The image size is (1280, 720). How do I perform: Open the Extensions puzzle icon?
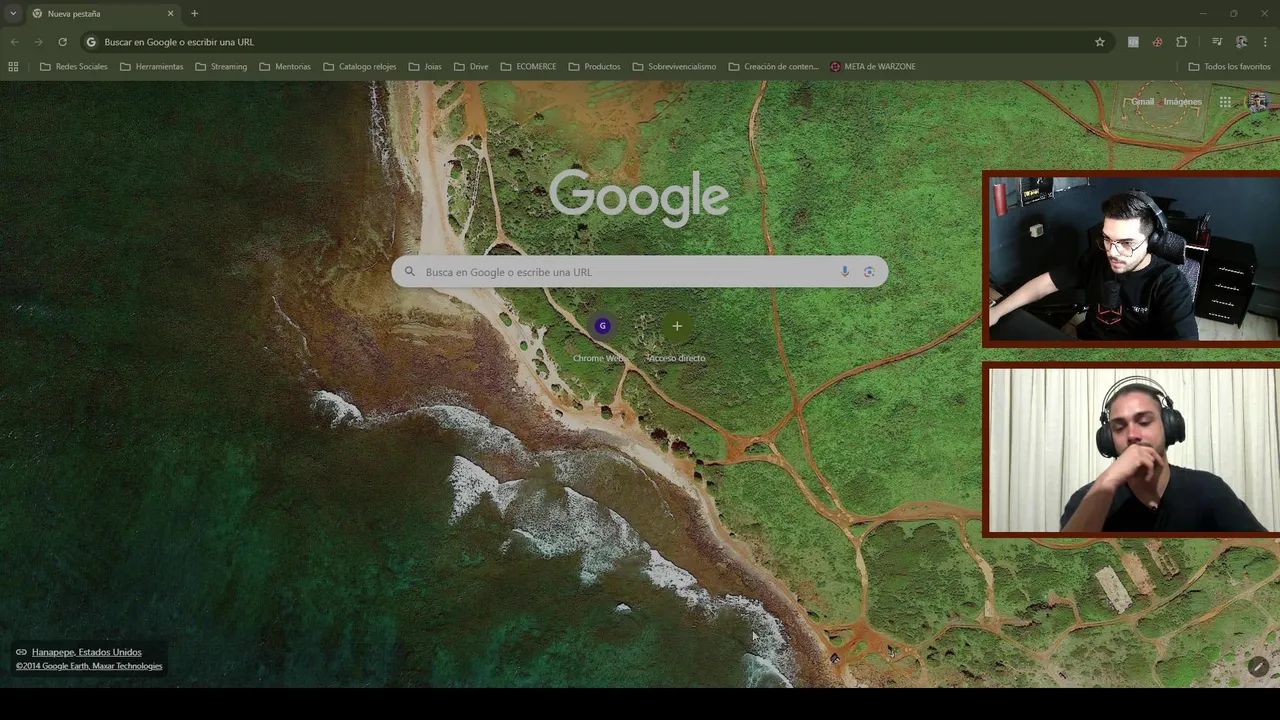[1181, 42]
